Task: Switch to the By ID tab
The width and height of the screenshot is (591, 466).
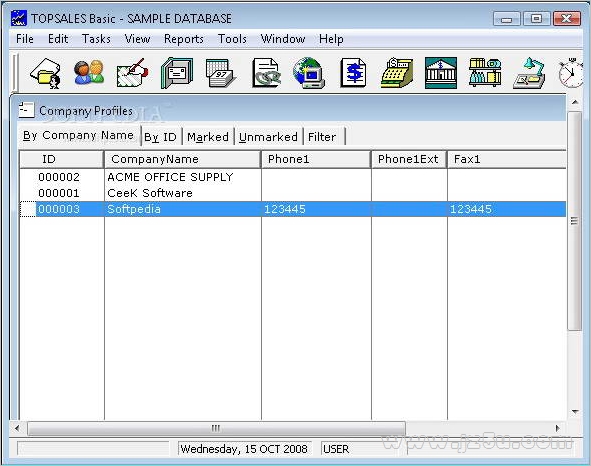Action: coord(160,137)
